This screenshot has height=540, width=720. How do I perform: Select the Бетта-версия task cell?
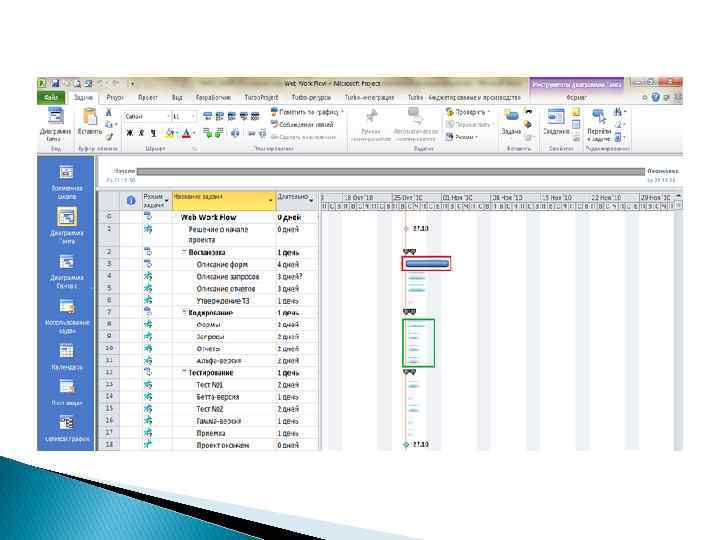(x=224, y=397)
